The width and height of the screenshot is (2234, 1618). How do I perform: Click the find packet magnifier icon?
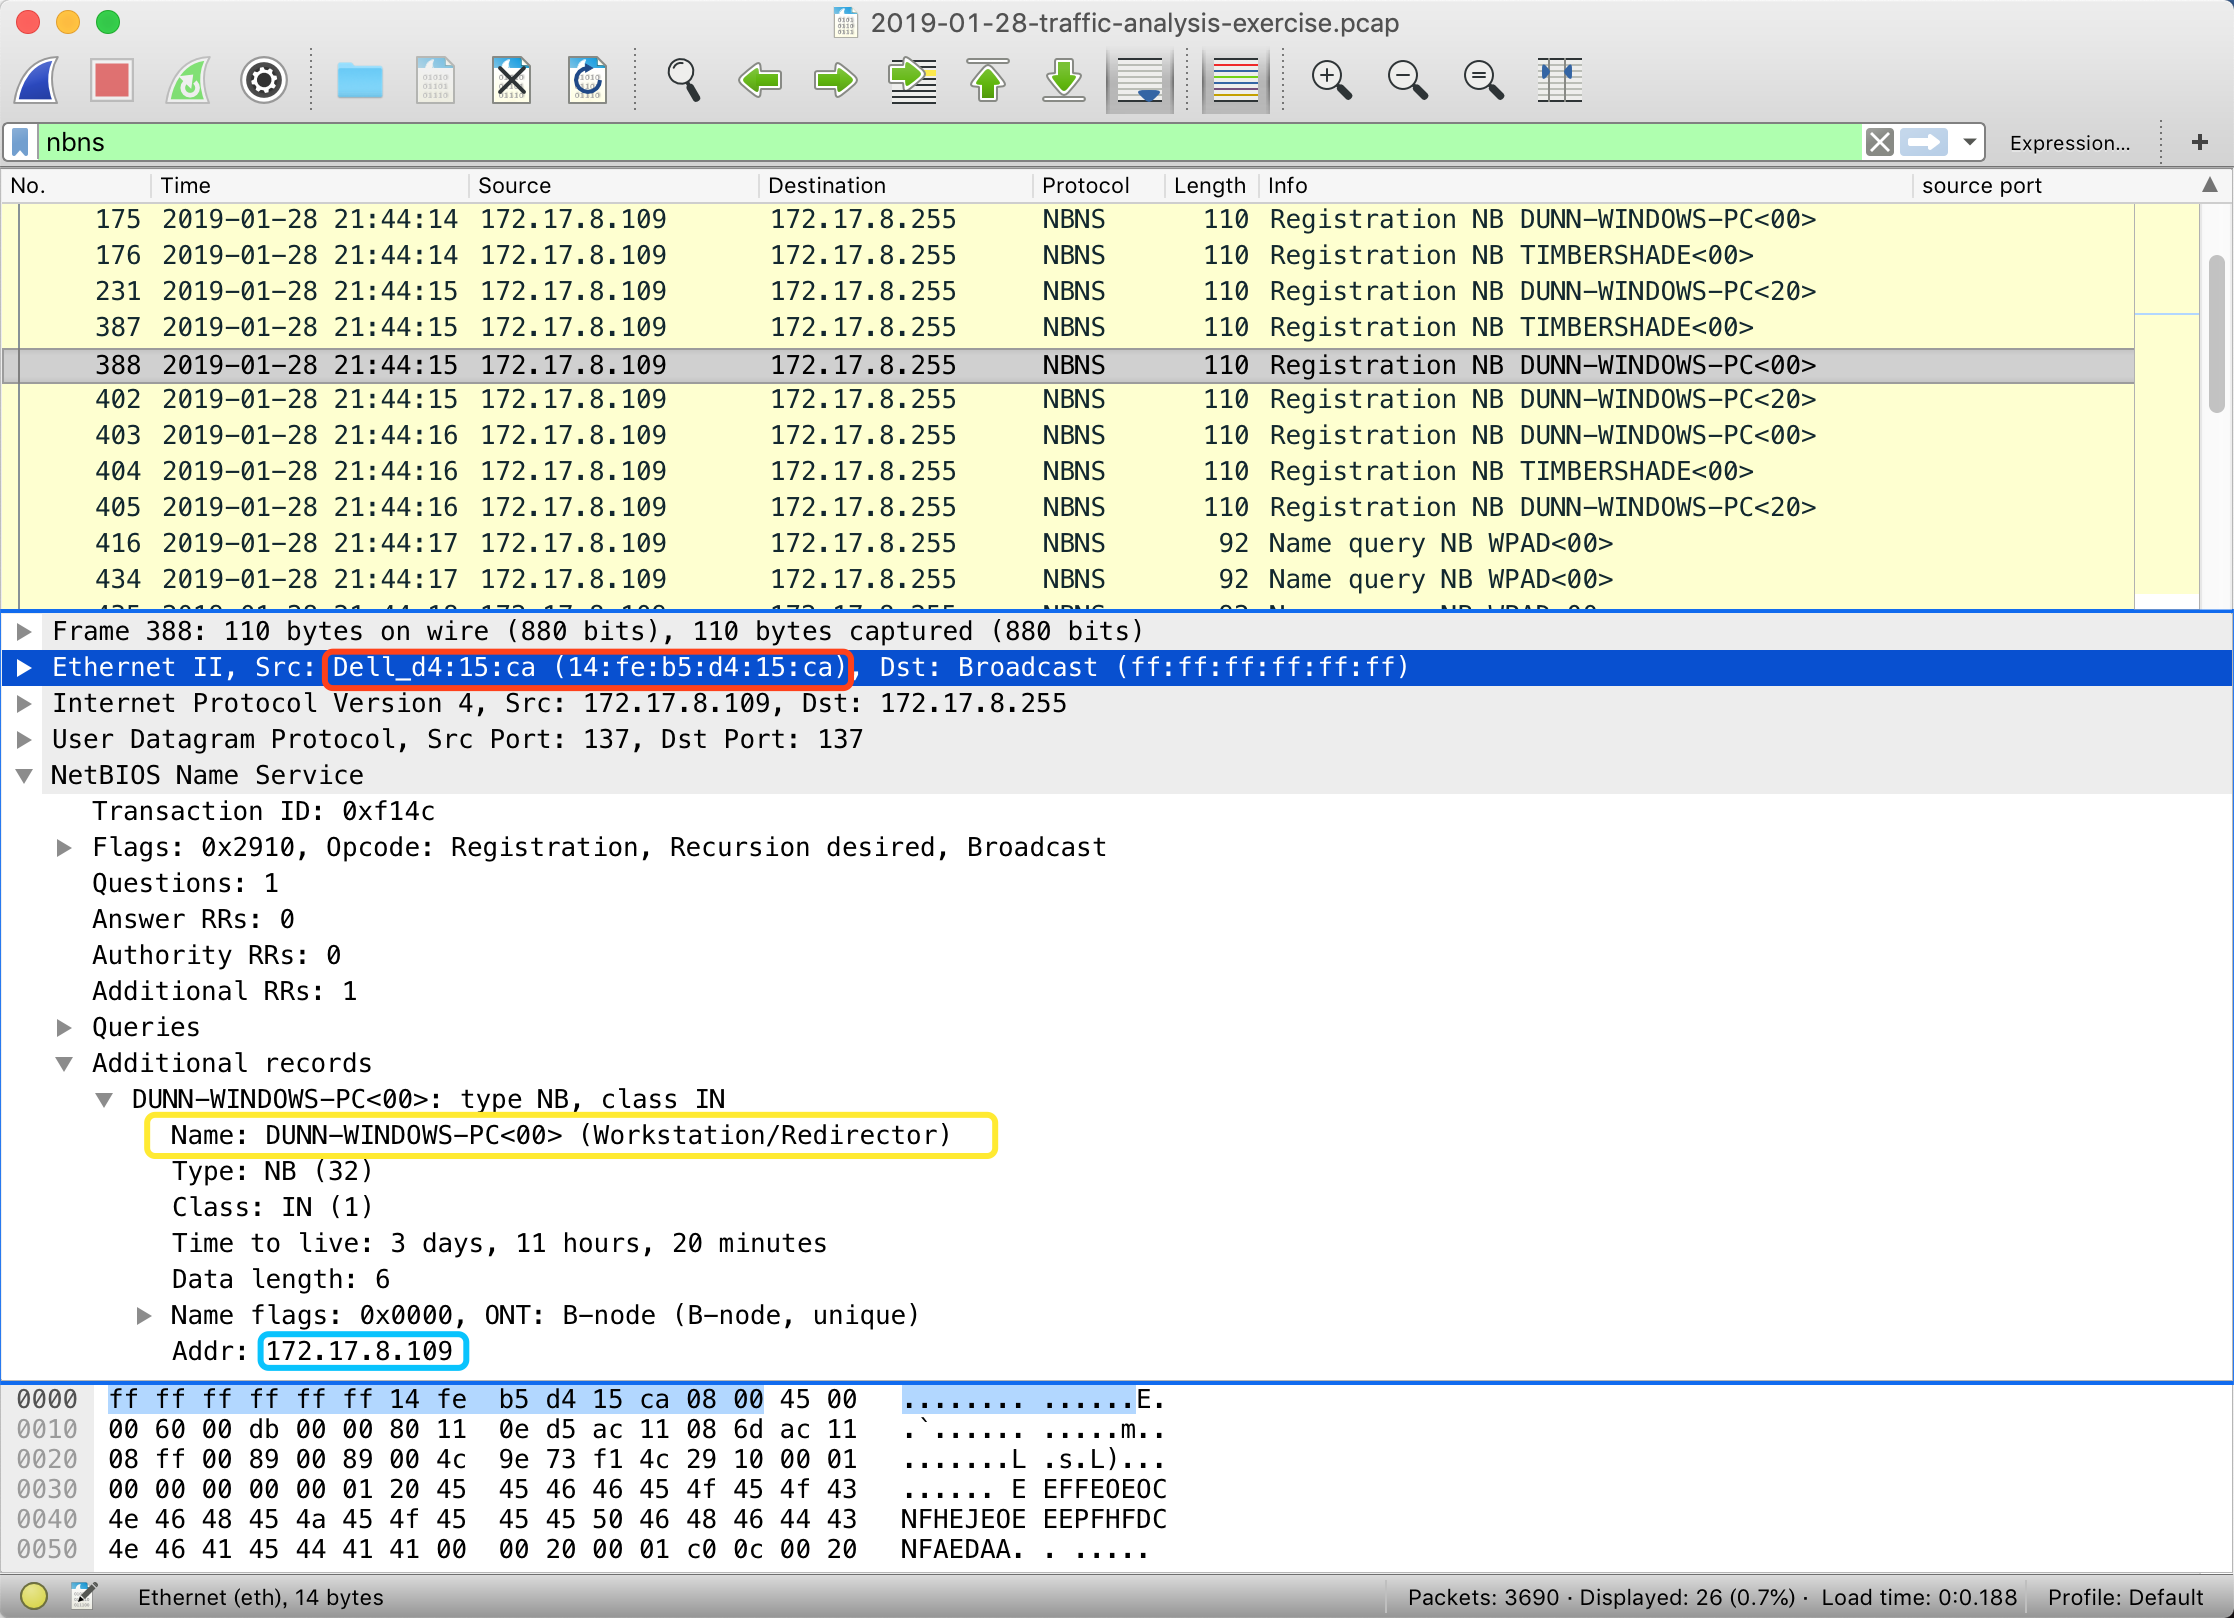point(683,80)
